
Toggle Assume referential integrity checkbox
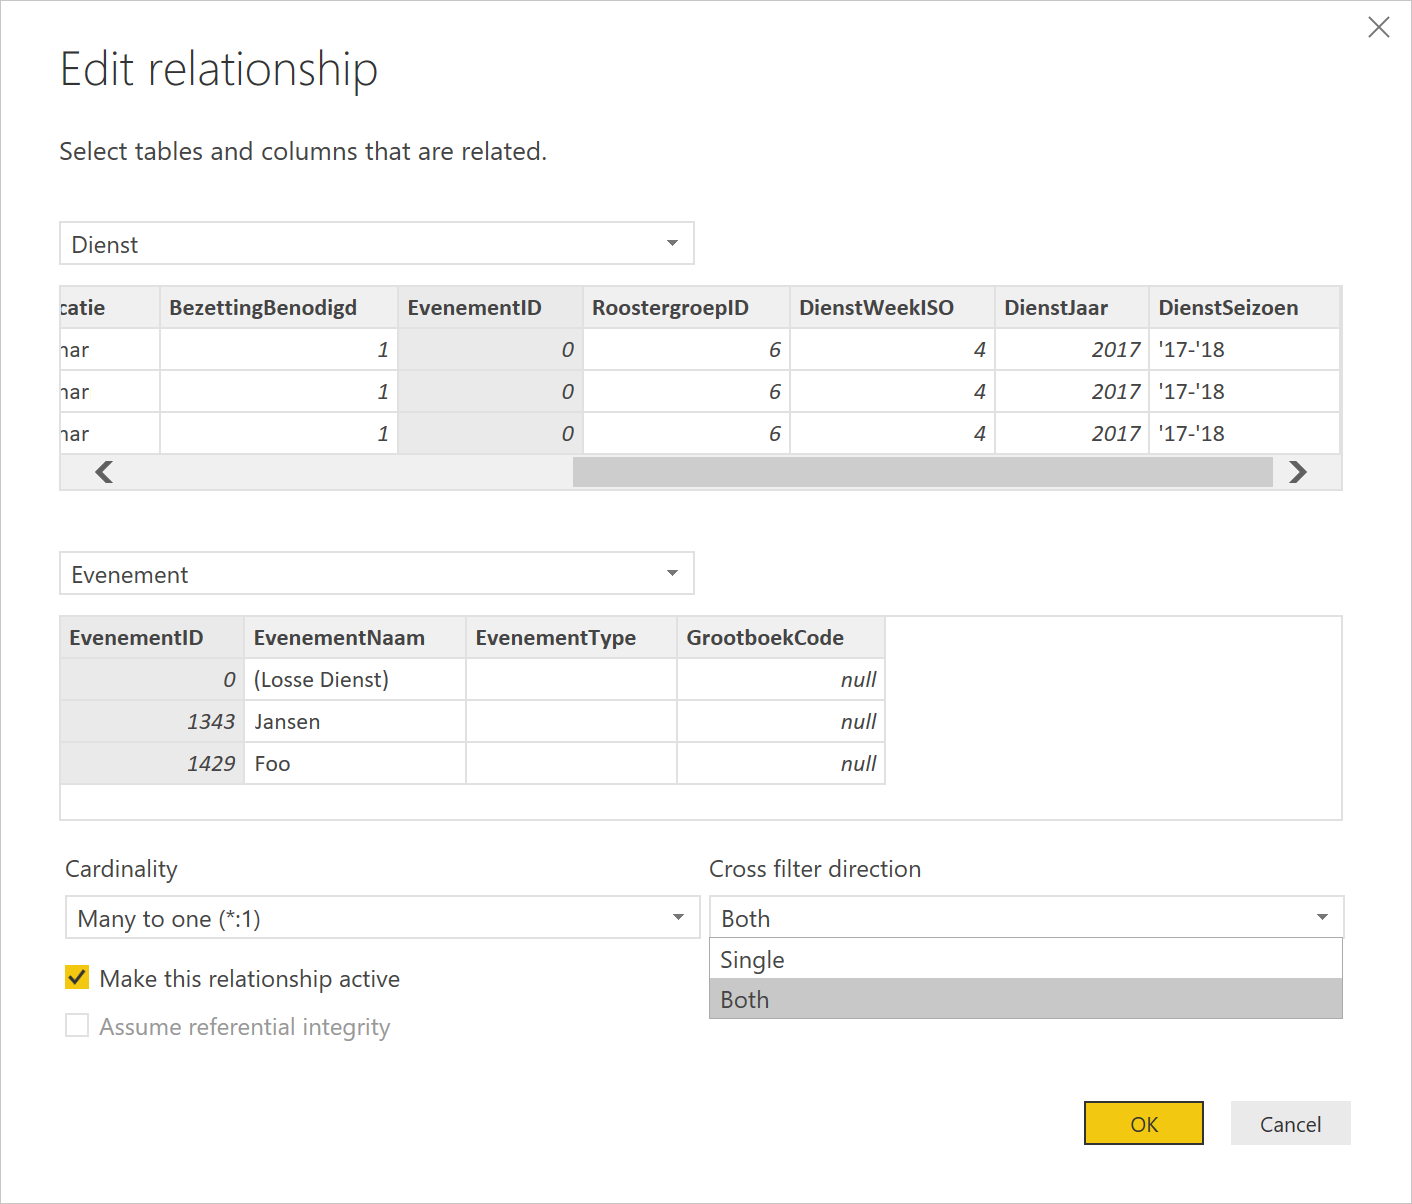click(x=77, y=1025)
